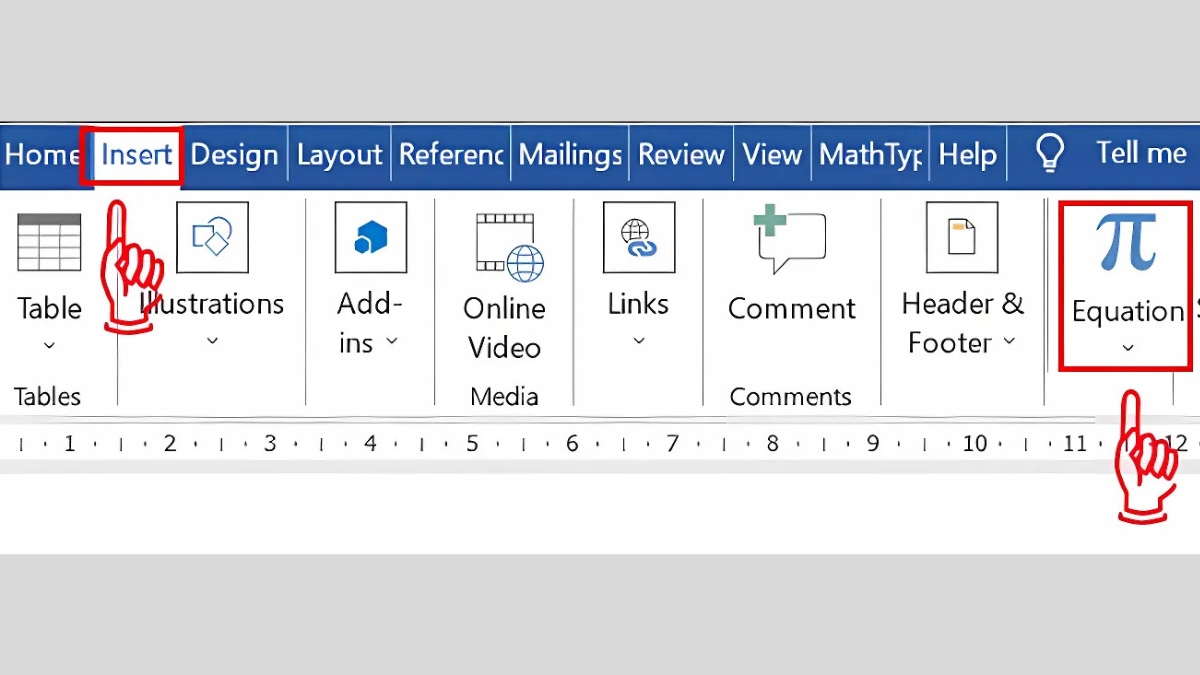Expand the Illustrations dropdown chevron
The width and height of the screenshot is (1200, 675).
[212, 341]
